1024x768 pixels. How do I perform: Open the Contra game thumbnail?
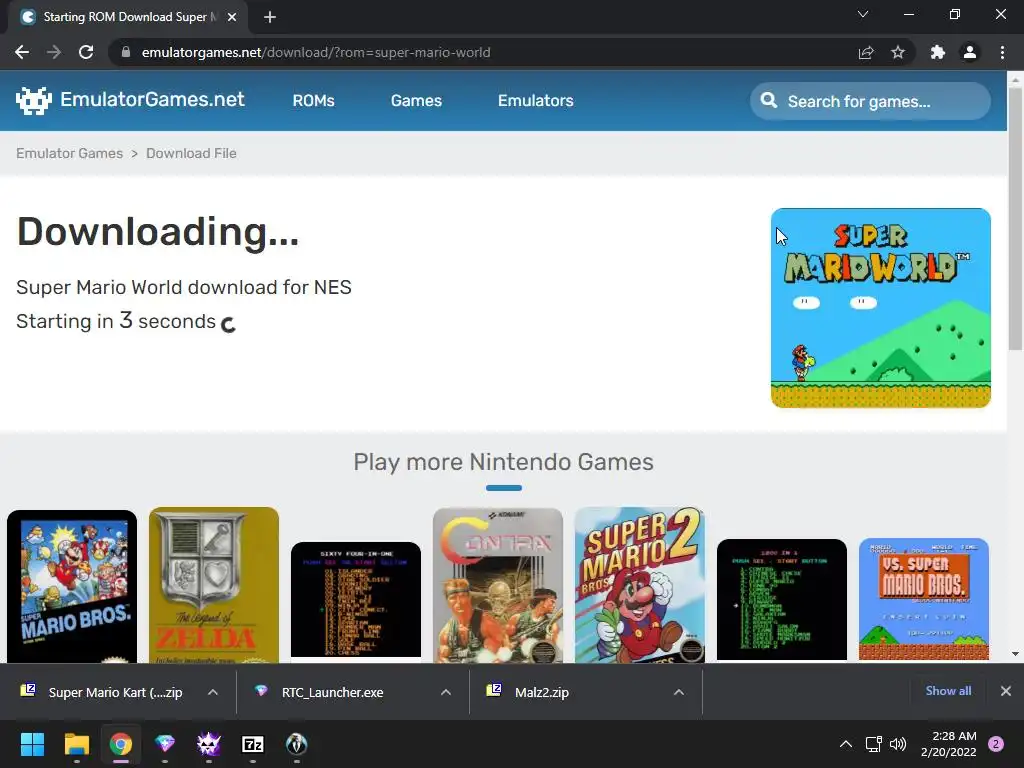(x=498, y=586)
